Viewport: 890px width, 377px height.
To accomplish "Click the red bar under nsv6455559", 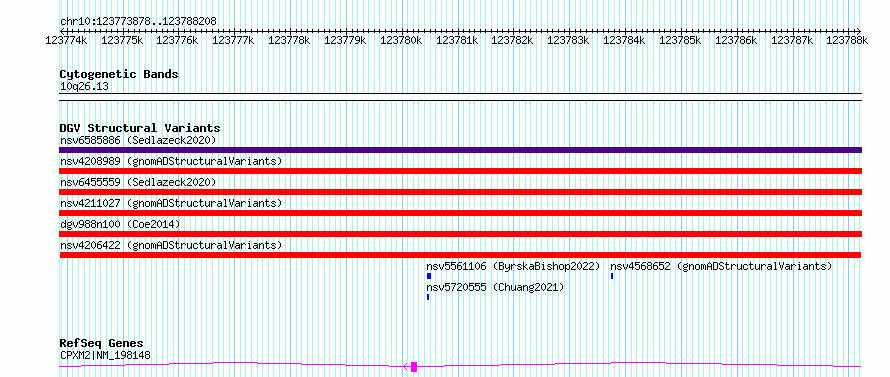I will [460, 192].
